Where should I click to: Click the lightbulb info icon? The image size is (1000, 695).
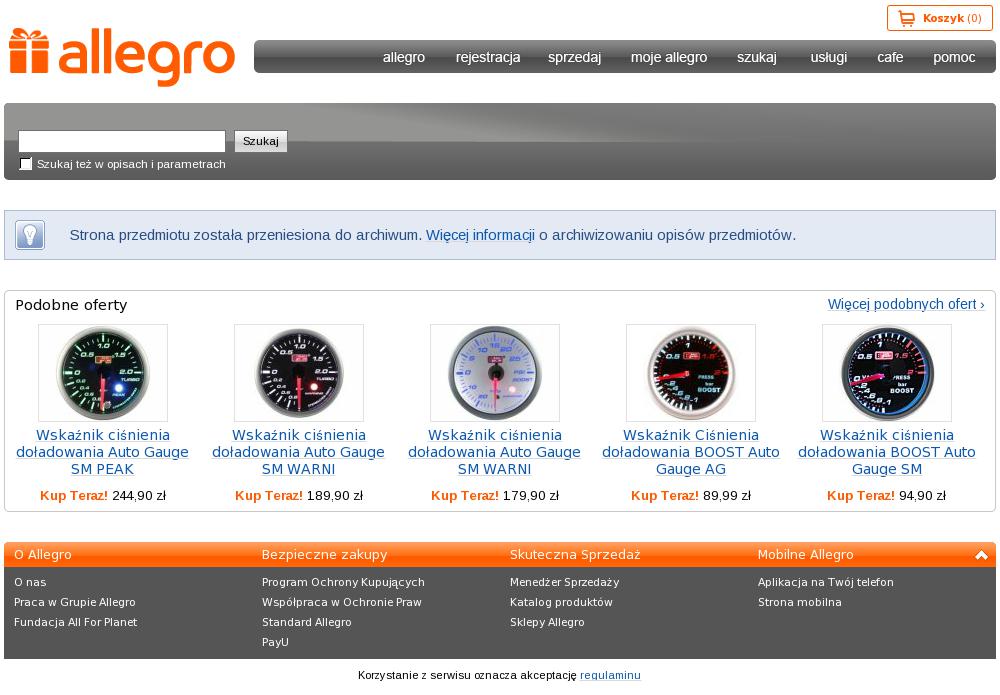pos(30,235)
